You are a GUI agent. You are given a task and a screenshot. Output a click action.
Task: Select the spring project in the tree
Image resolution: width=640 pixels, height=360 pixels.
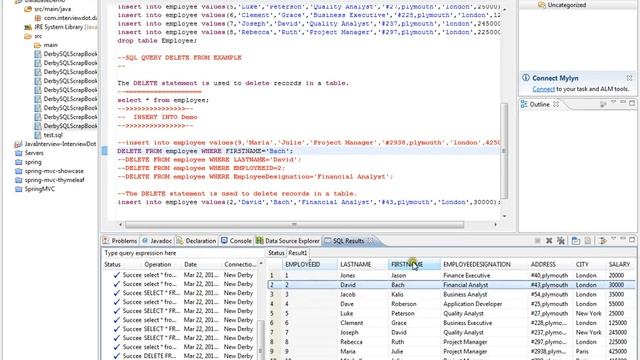pyautogui.click(x=33, y=162)
